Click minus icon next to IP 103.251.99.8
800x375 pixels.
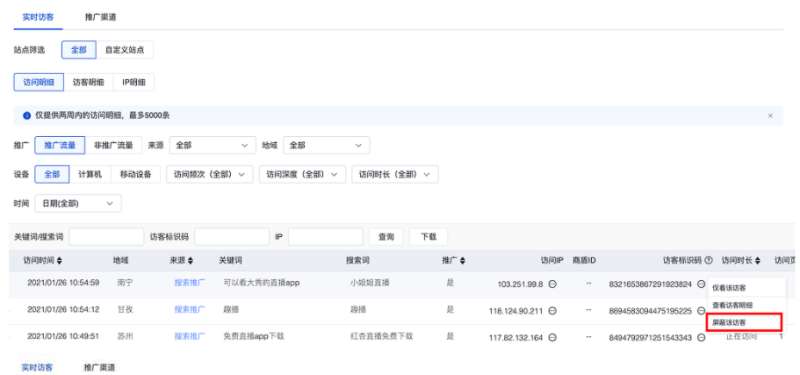click(553, 284)
